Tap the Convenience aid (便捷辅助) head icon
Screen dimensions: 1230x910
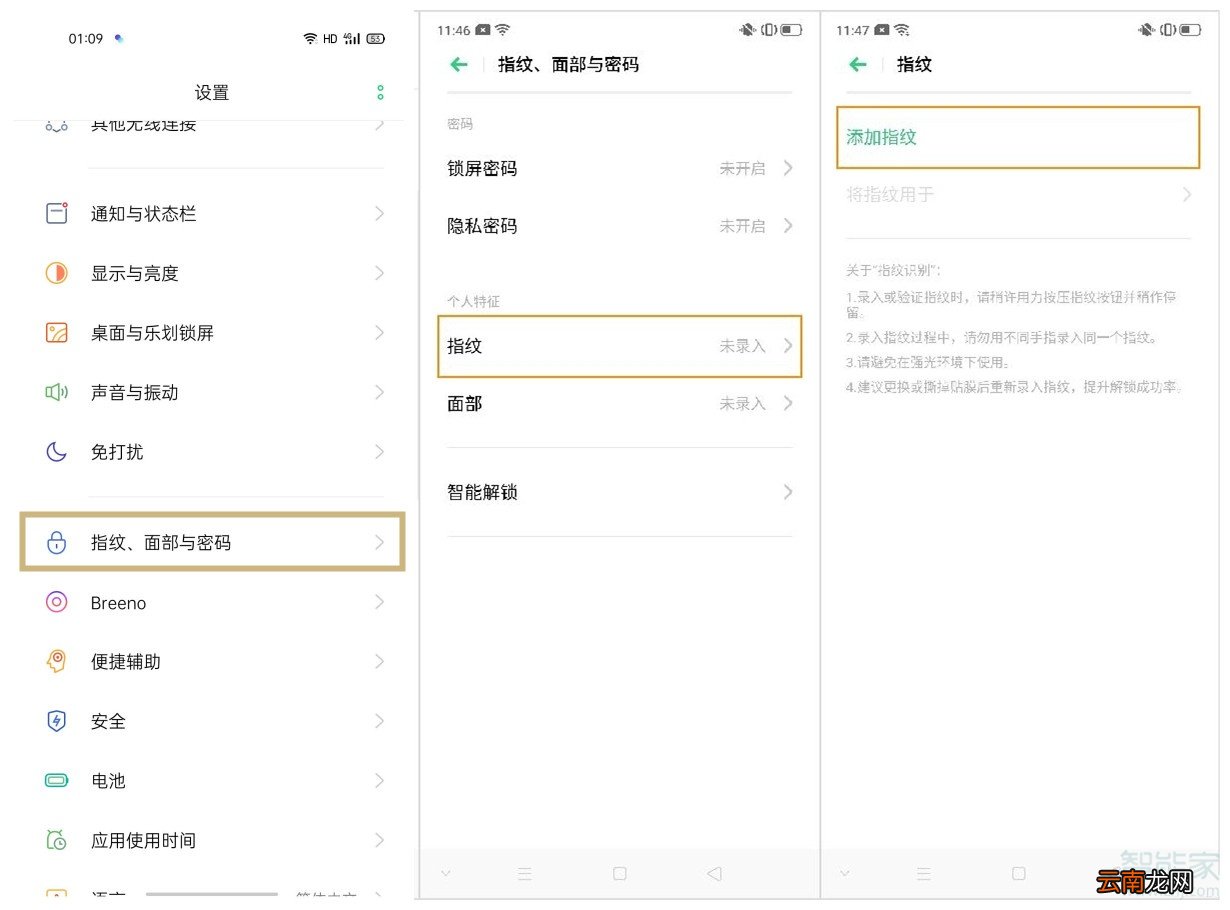(x=57, y=661)
